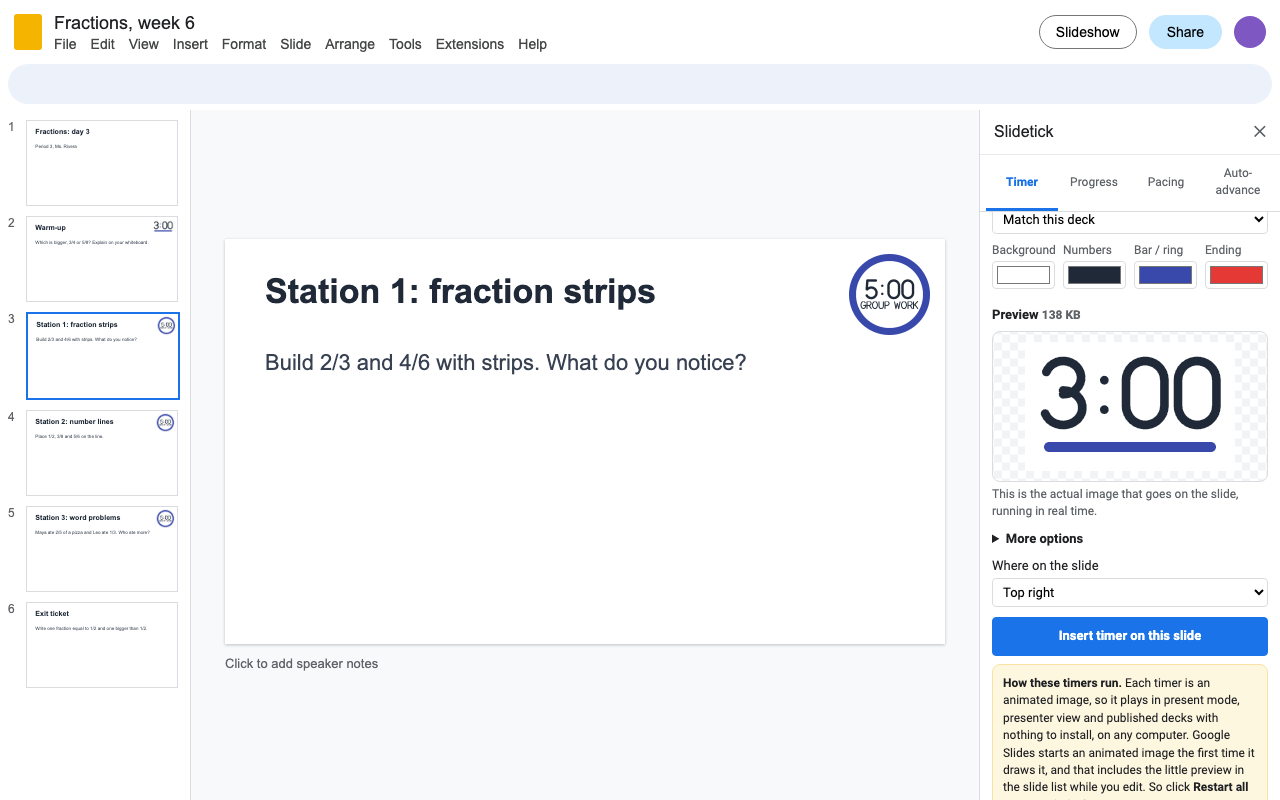The height and width of the screenshot is (800, 1280).
Task: Pick the Ending color swatch
Action: click(1236, 275)
